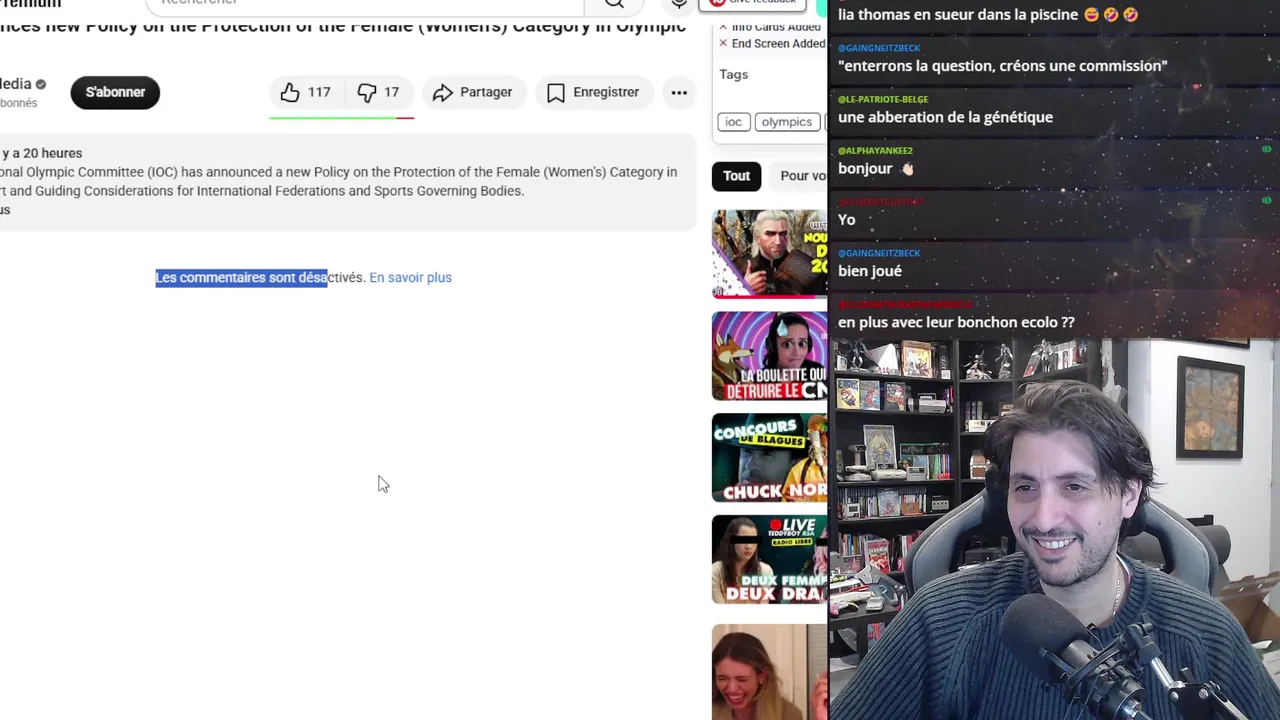
Task: Click chat message 'lia thomas en sueur dans la piscine'
Action: [988, 15]
